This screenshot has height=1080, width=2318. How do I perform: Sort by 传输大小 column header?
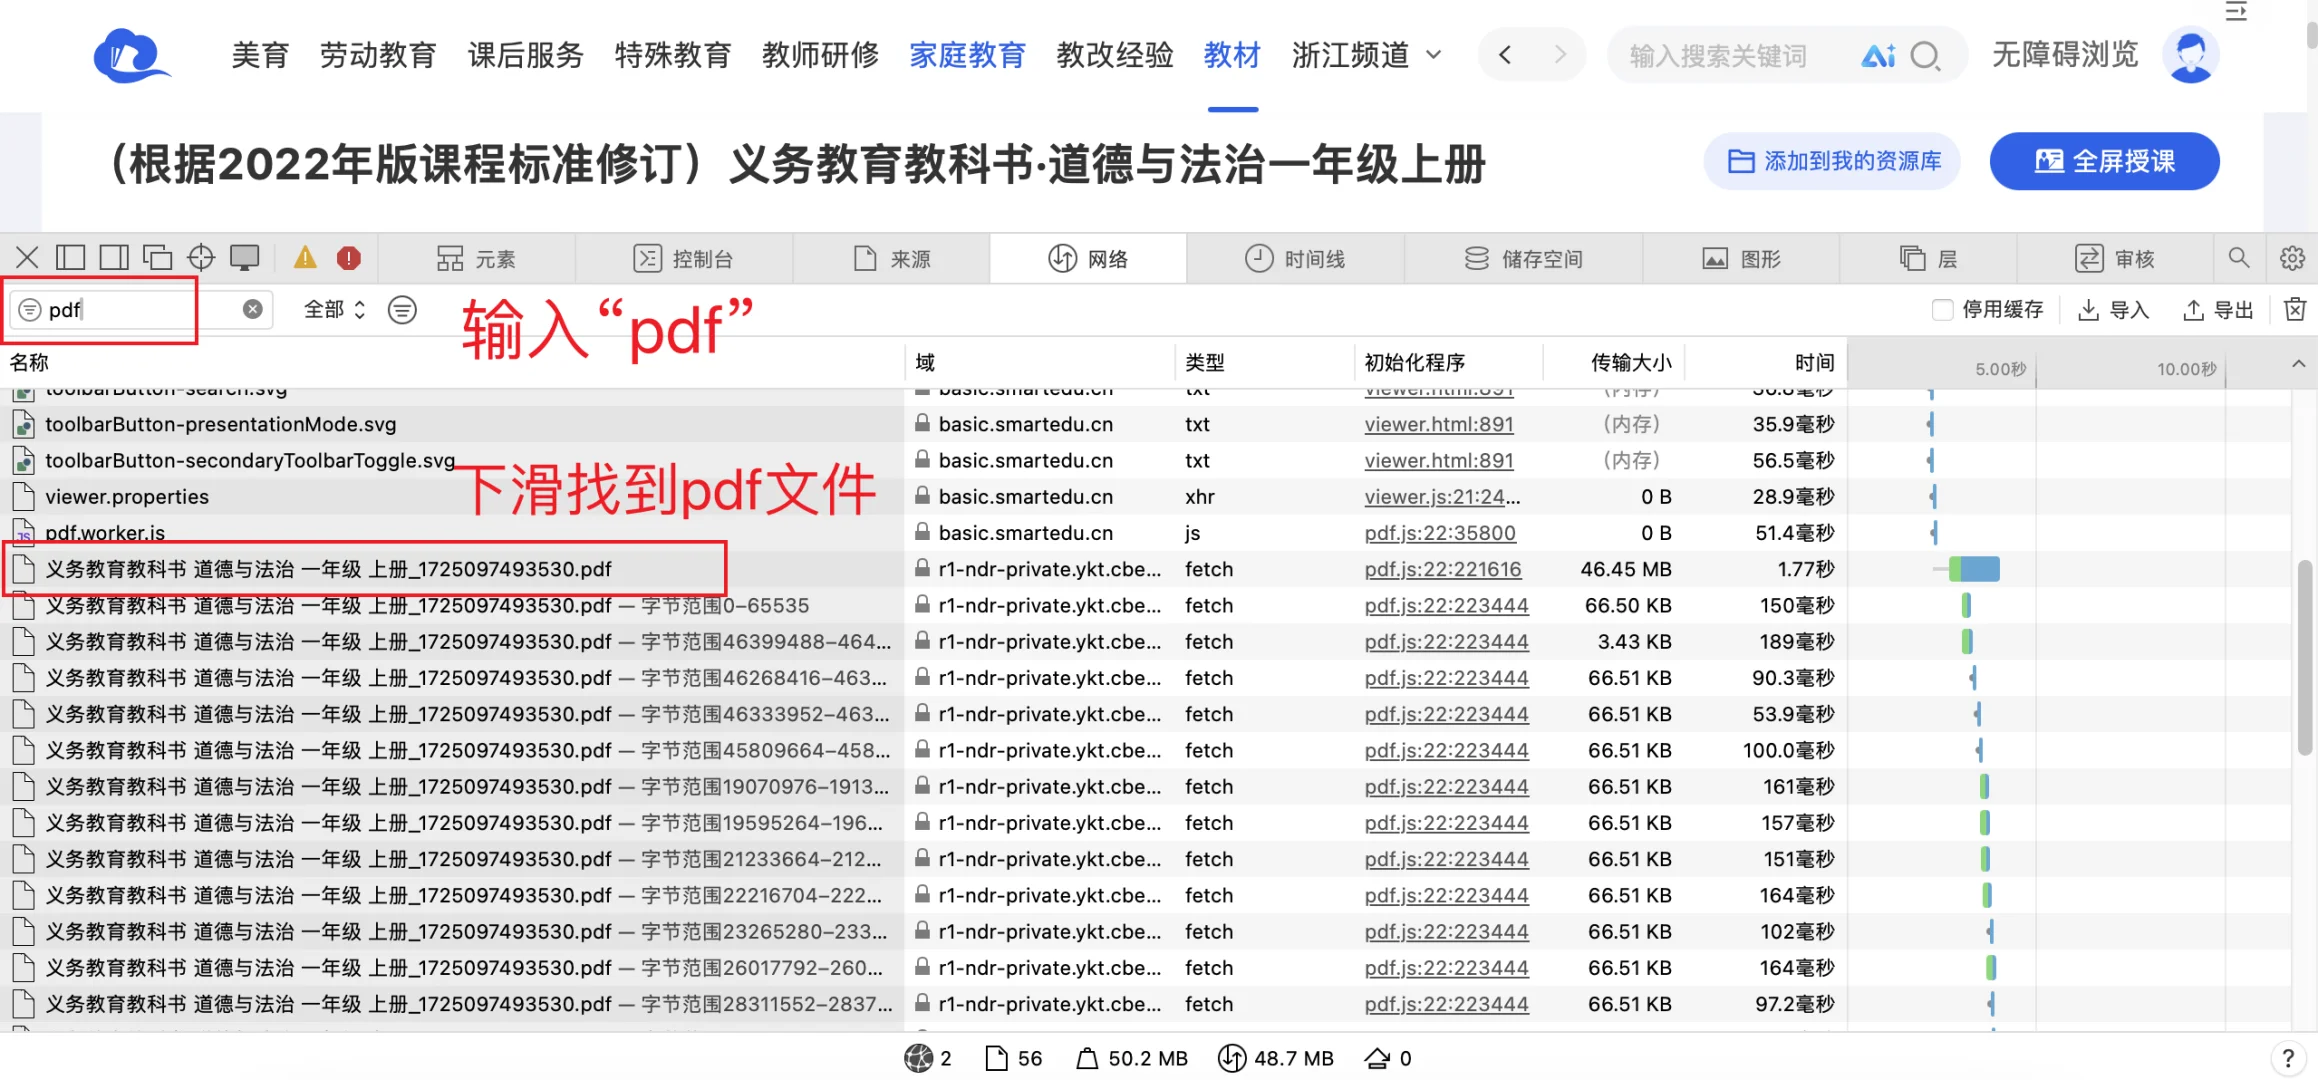coord(1615,362)
